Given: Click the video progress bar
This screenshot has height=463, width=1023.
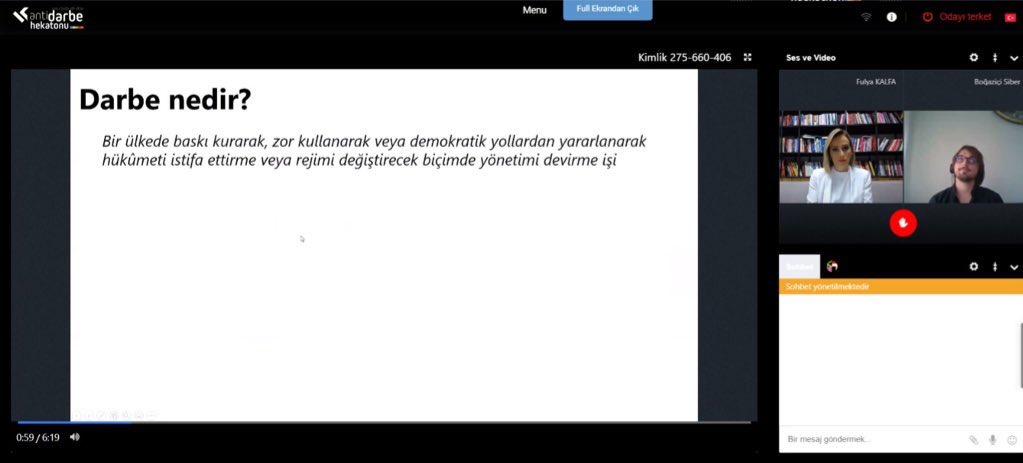Looking at the screenshot, I should [384, 423].
